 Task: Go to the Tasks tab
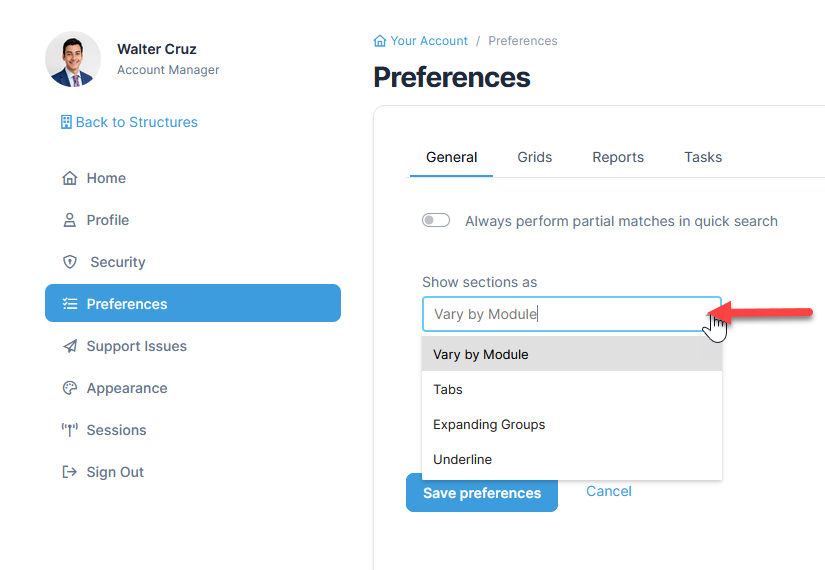703,157
